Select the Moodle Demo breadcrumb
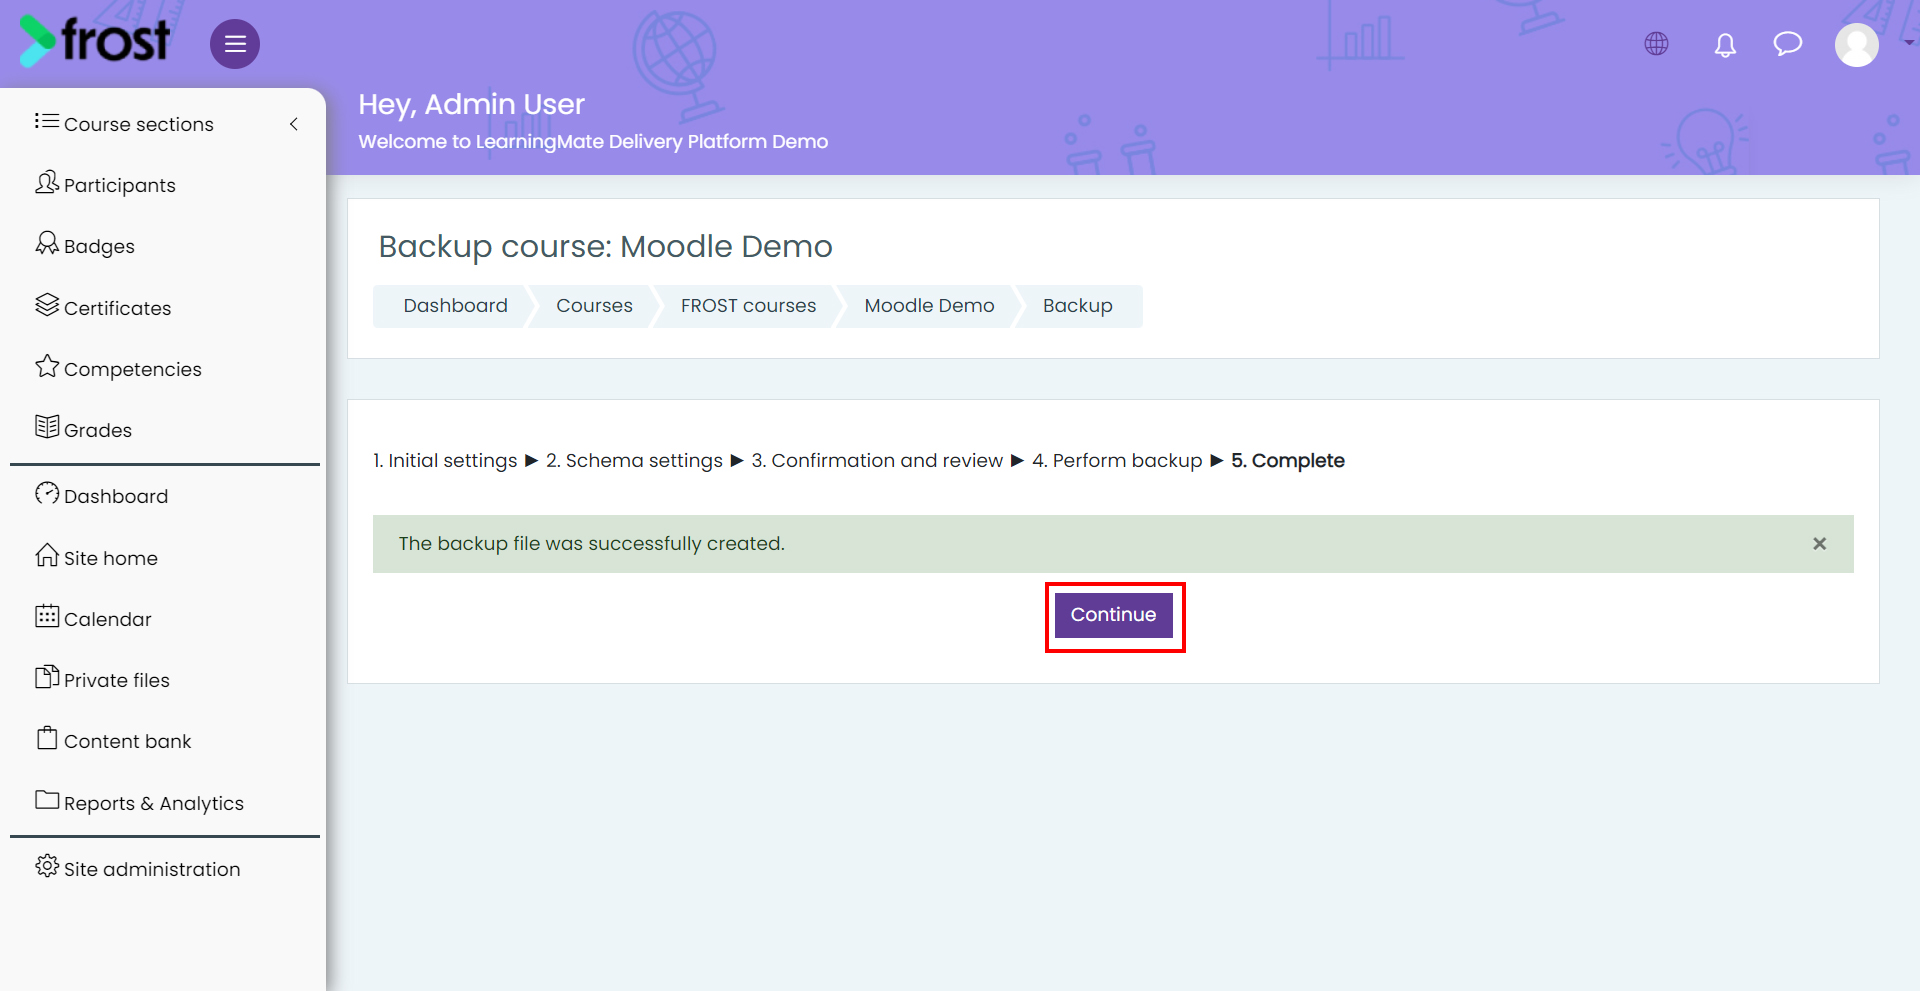This screenshot has width=1920, height=991. 929,306
